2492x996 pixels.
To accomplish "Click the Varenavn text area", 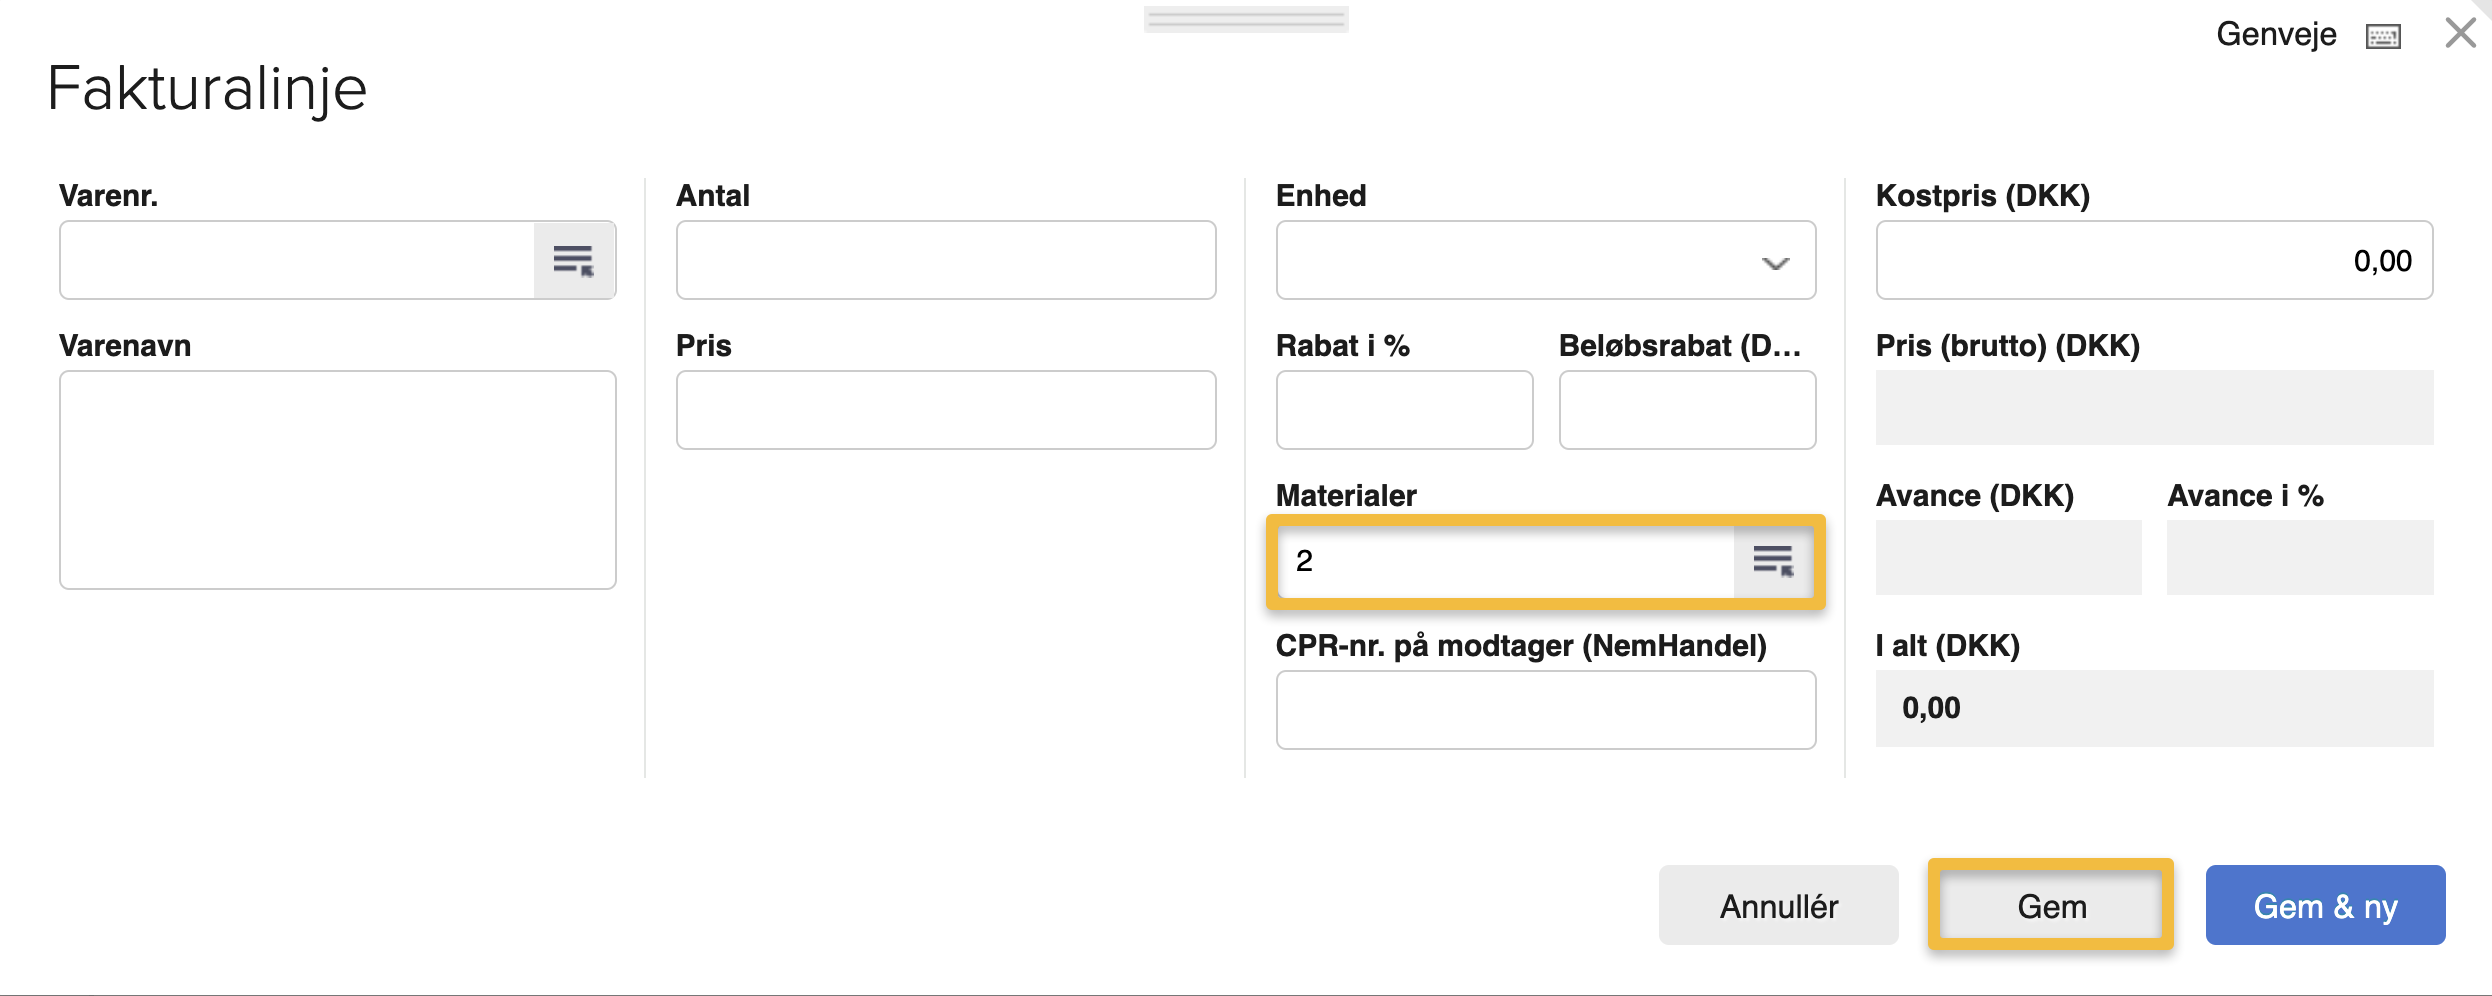I will pos(337,480).
